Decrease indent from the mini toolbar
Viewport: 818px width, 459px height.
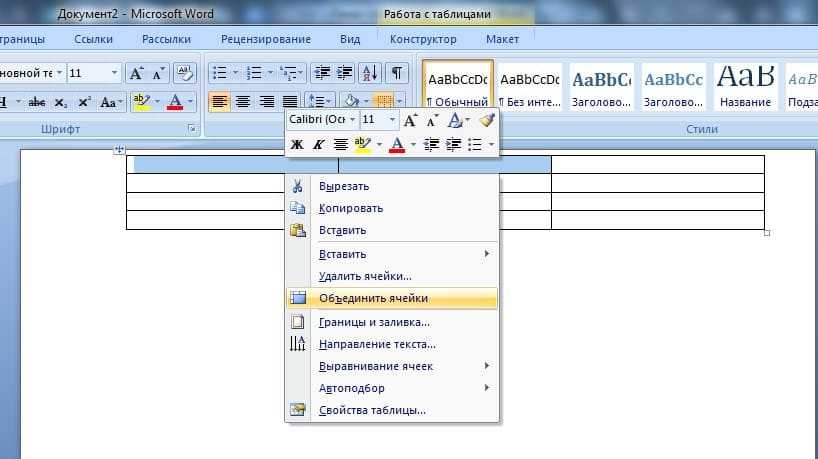click(x=431, y=144)
